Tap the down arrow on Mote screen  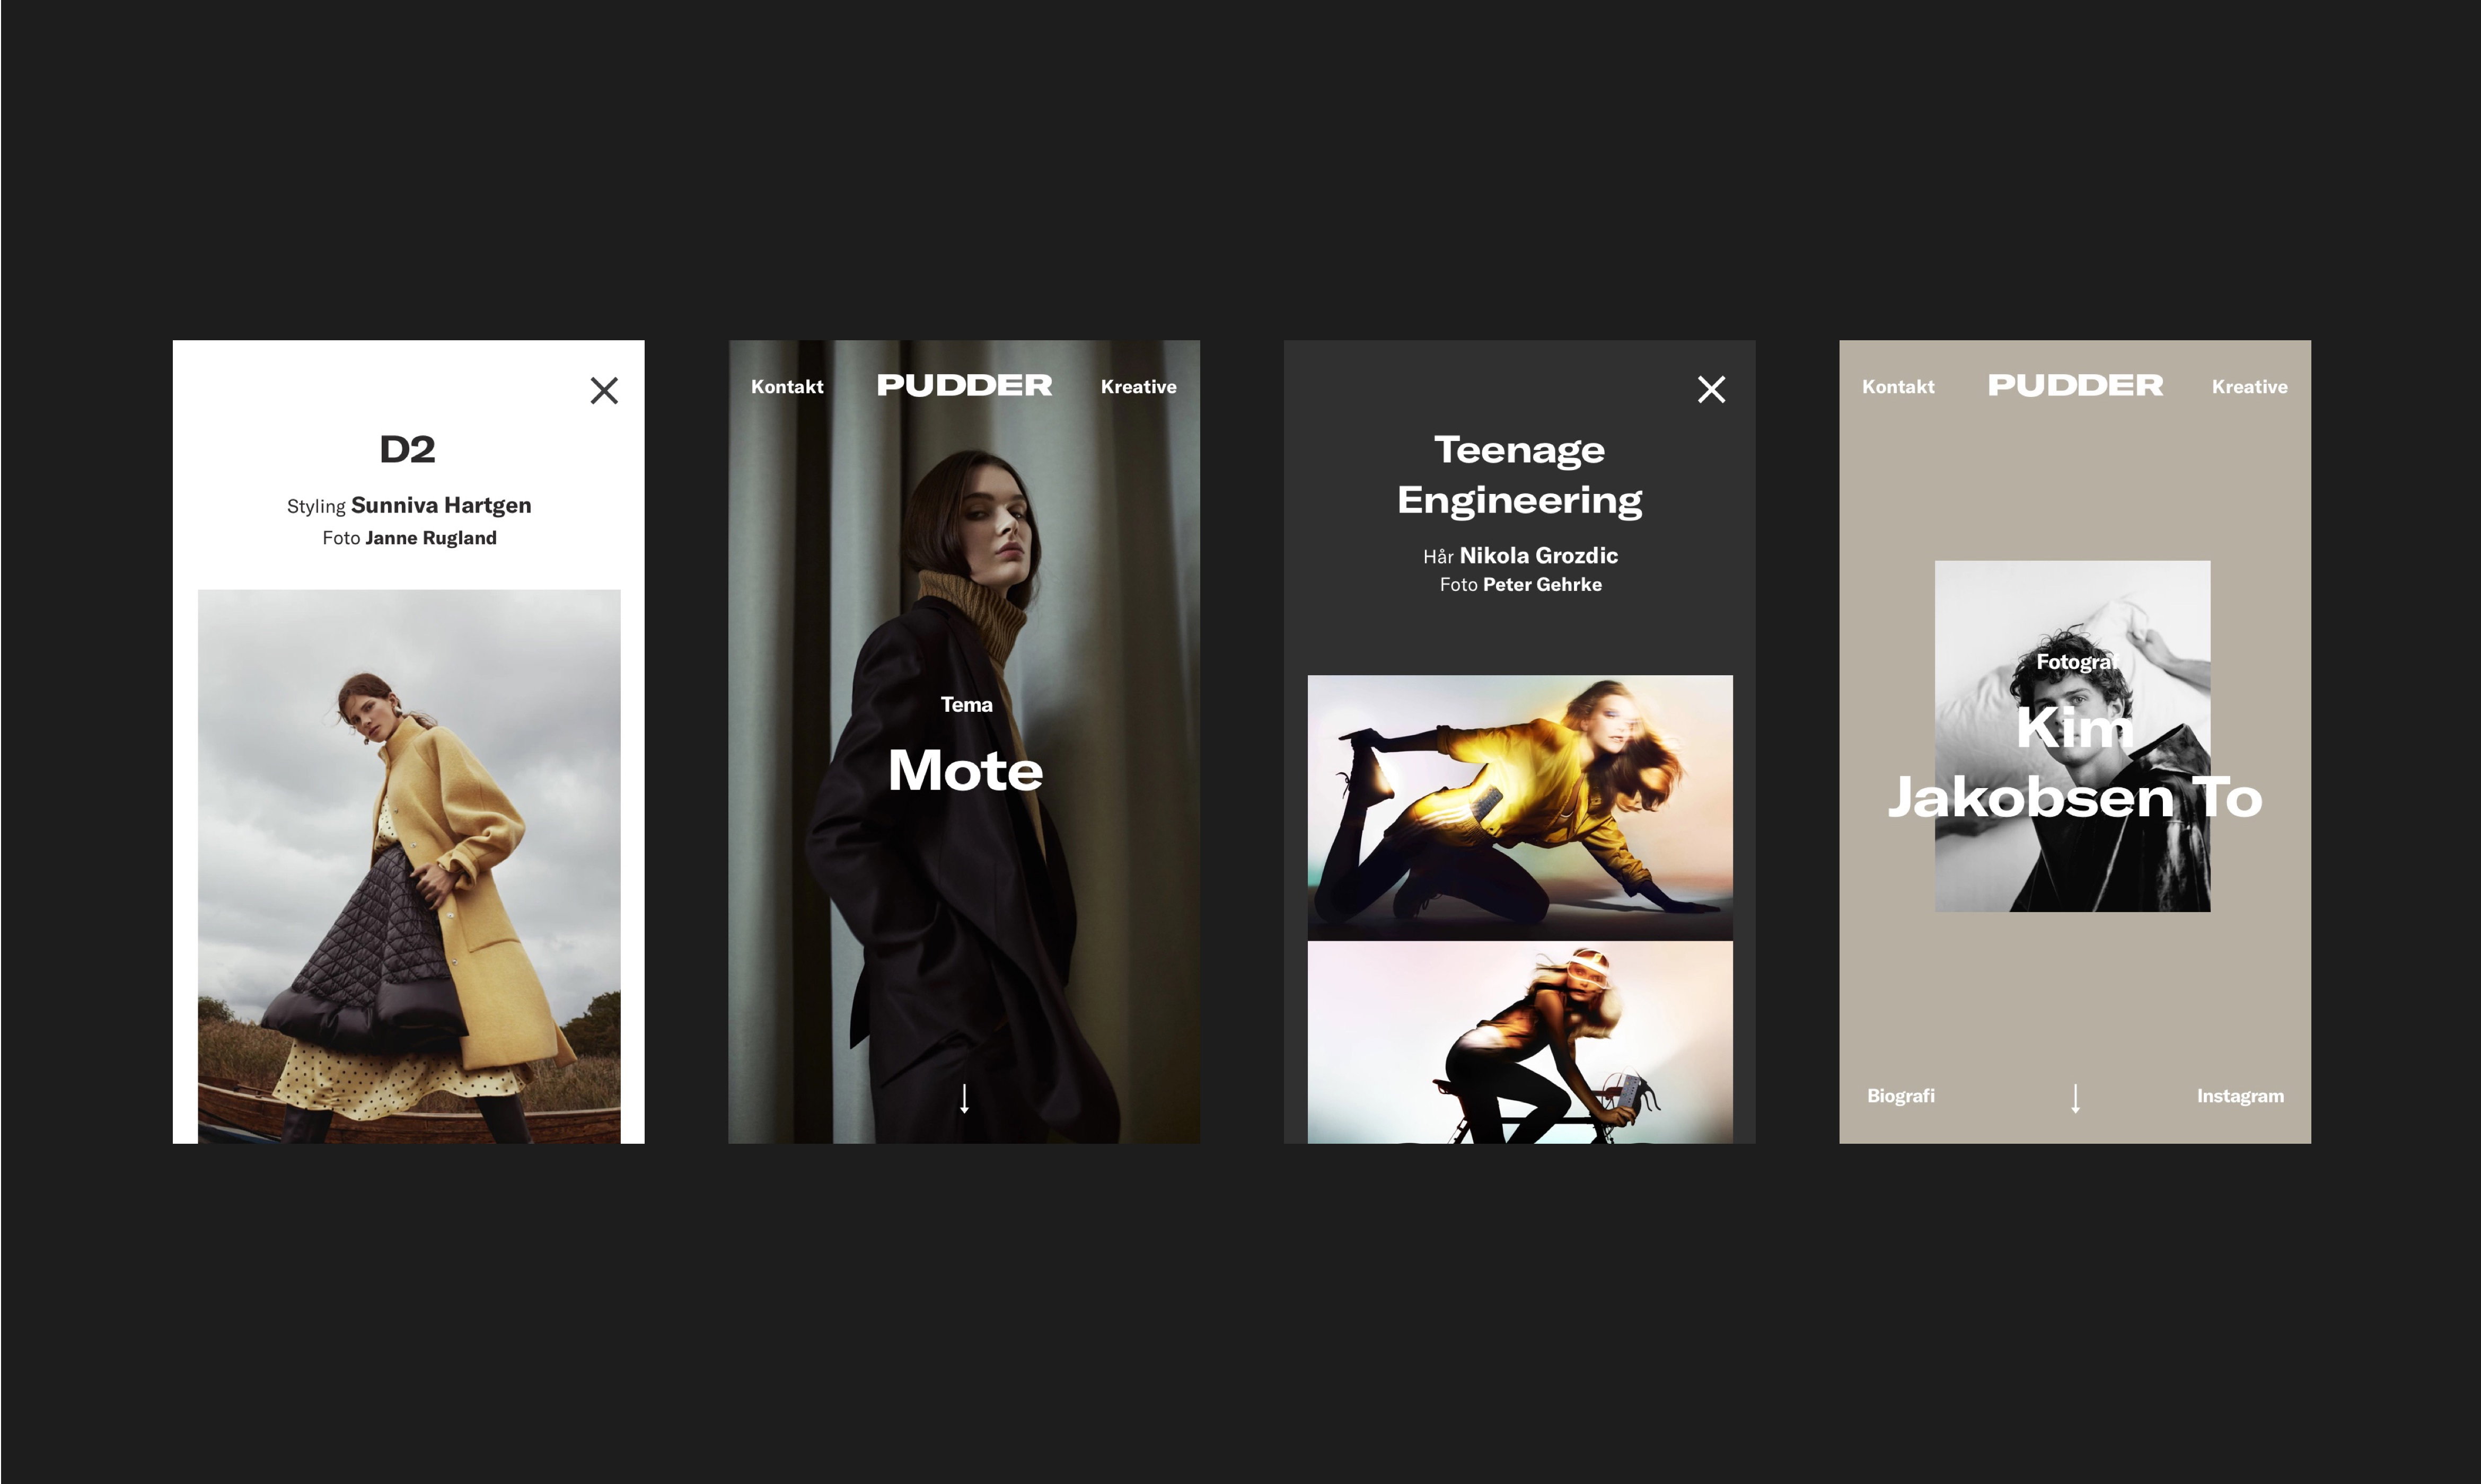point(964,1098)
